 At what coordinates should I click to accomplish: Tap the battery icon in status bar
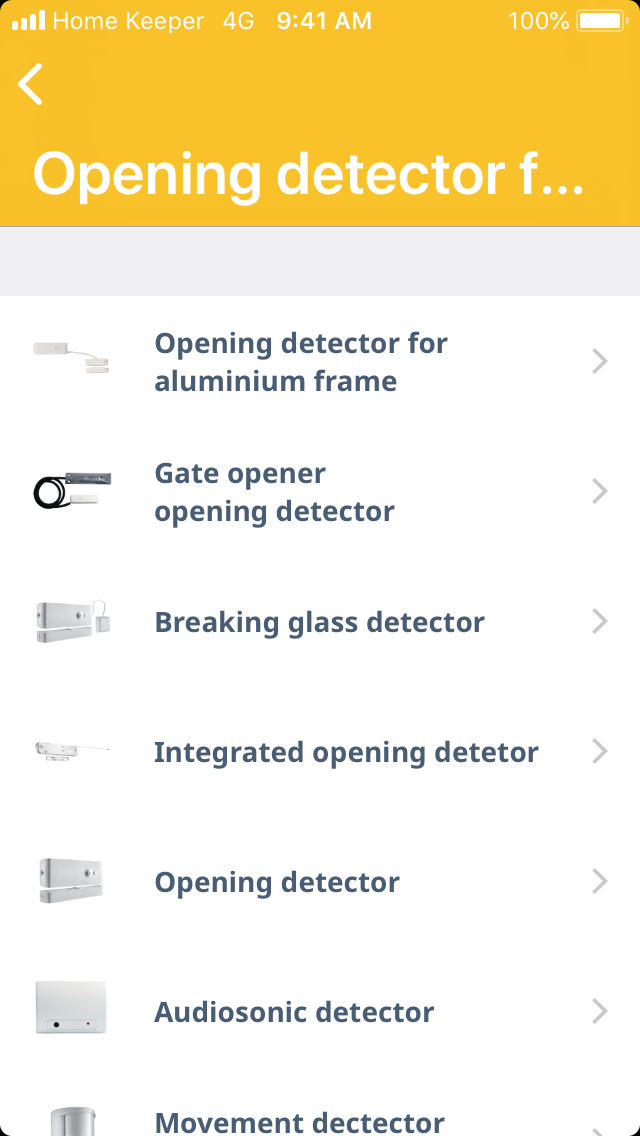tap(601, 20)
